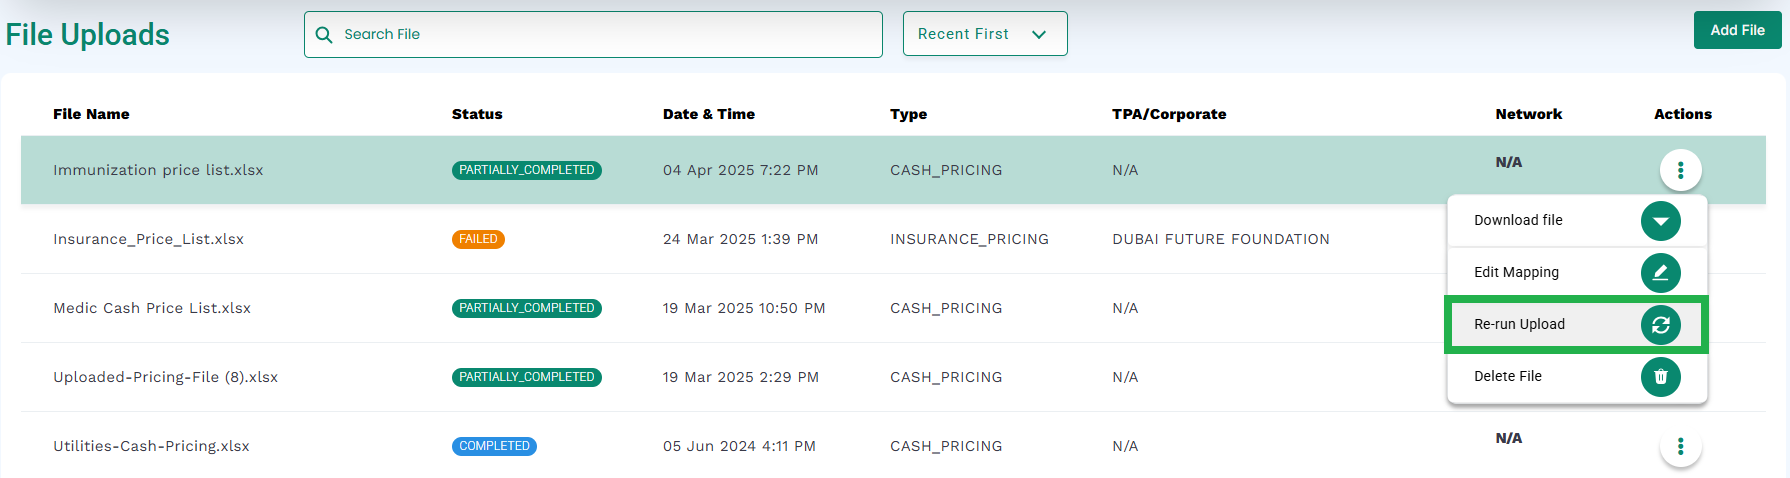The height and width of the screenshot is (478, 1790).
Task: Focus the Search File input field
Action: tap(593, 34)
